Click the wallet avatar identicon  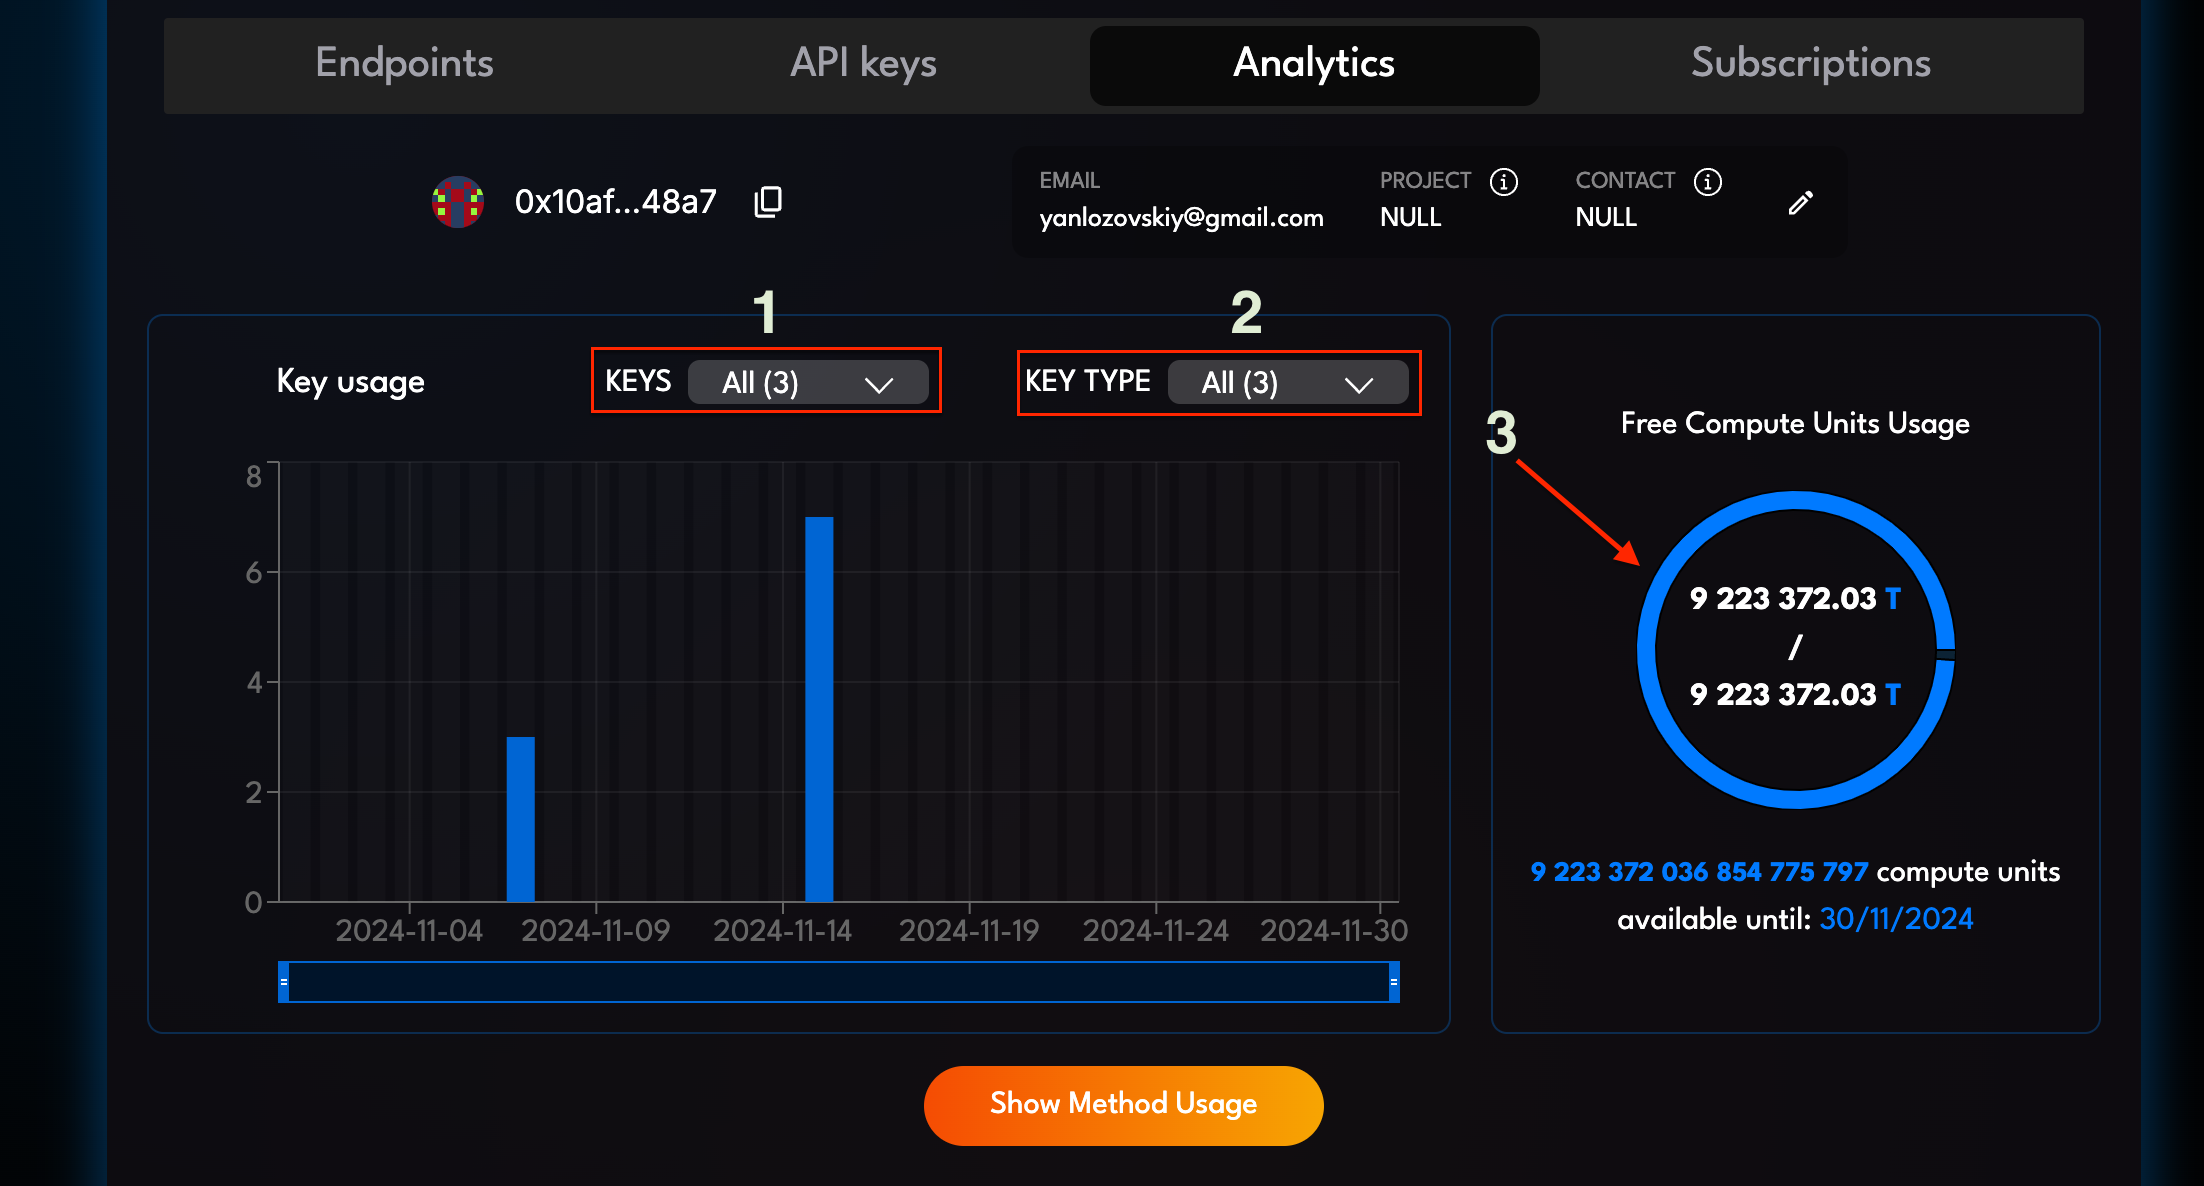point(458,202)
